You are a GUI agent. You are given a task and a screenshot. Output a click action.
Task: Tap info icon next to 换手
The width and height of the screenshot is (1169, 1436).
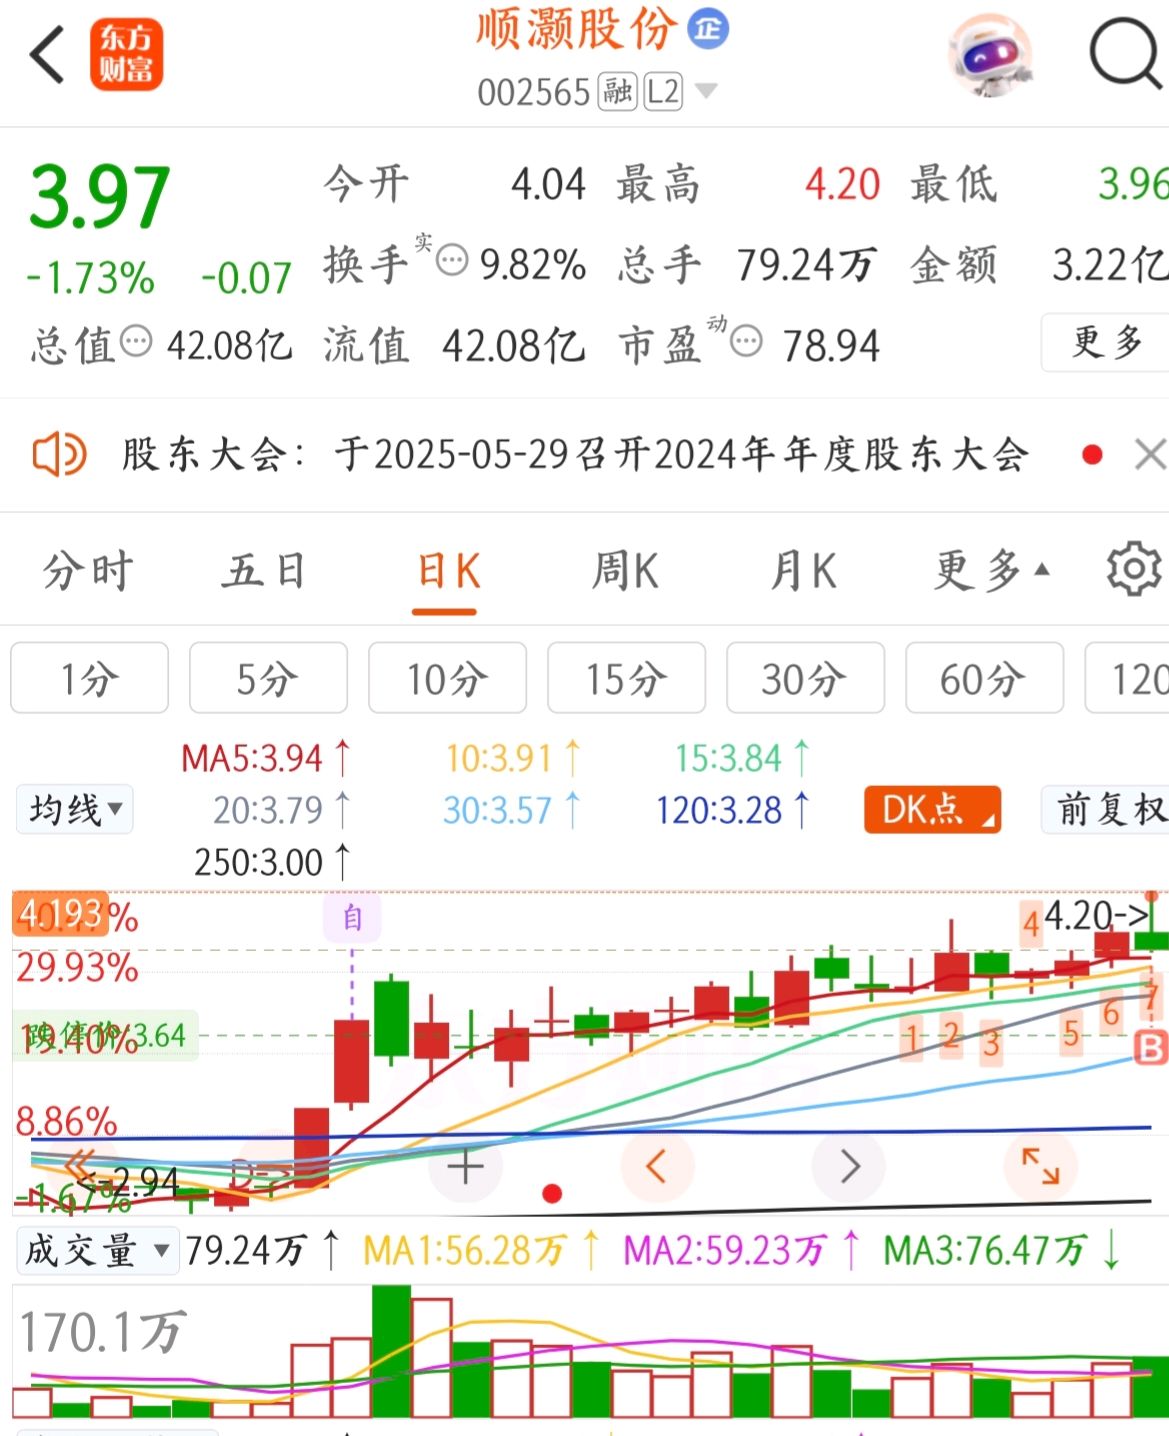[453, 261]
